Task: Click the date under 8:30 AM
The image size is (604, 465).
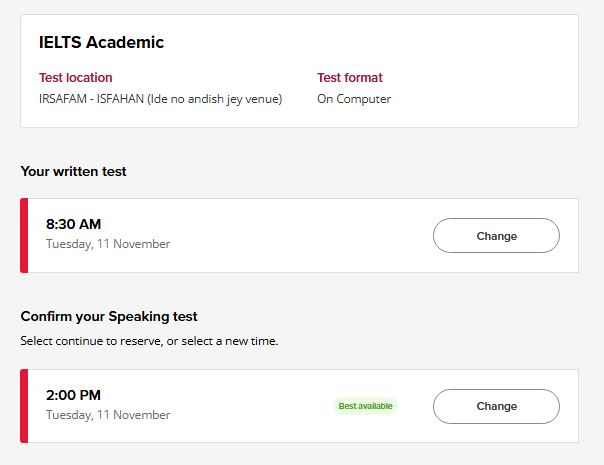Action: 108,244
